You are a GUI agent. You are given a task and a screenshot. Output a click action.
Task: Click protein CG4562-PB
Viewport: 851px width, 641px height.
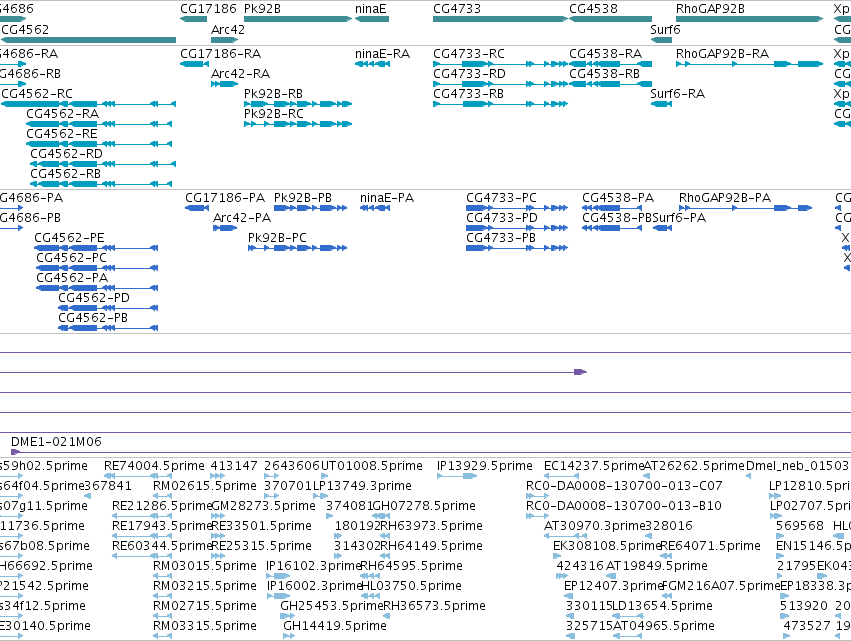pyautogui.click(x=93, y=319)
